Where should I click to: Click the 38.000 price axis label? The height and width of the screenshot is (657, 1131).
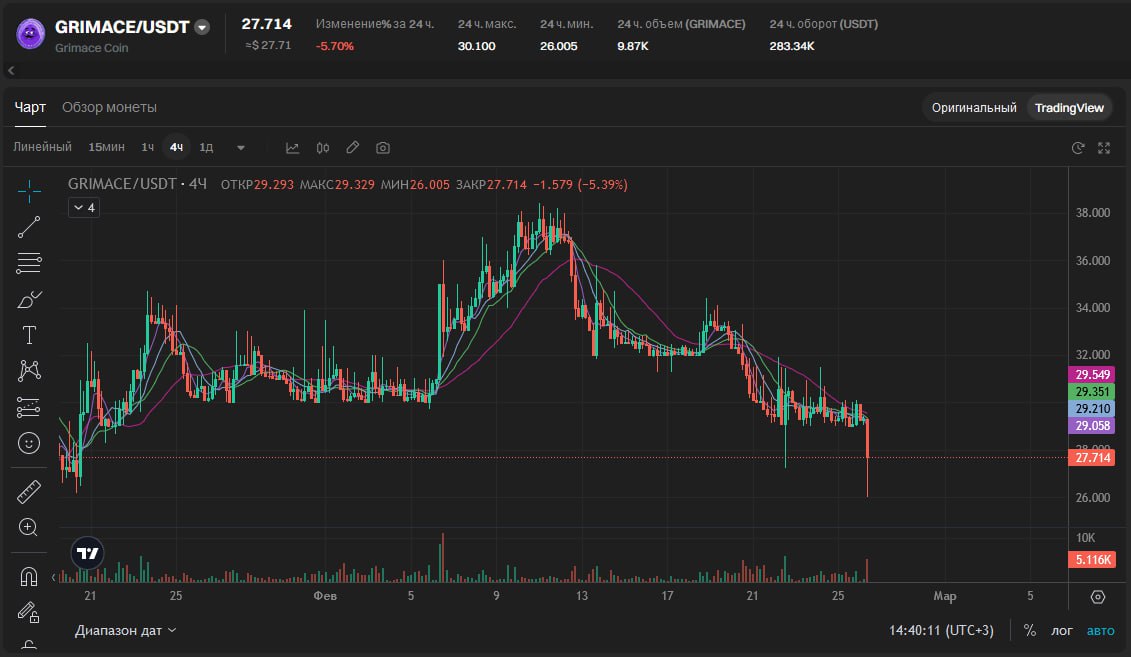pos(1093,213)
